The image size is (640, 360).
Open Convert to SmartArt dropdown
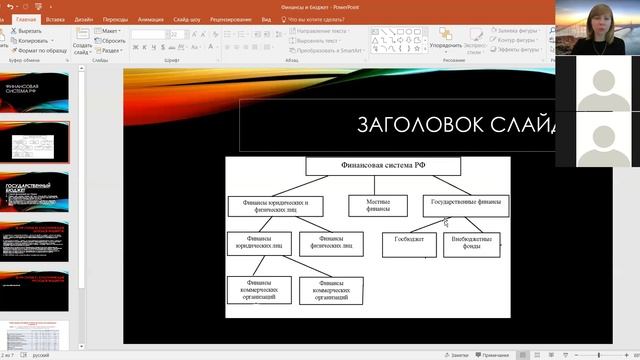tap(327, 51)
